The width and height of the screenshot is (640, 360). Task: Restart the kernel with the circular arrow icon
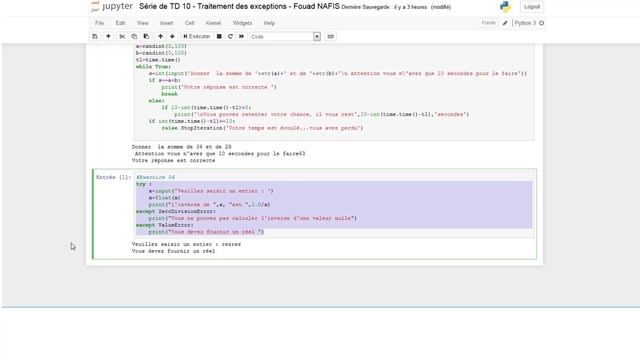[x=230, y=36]
